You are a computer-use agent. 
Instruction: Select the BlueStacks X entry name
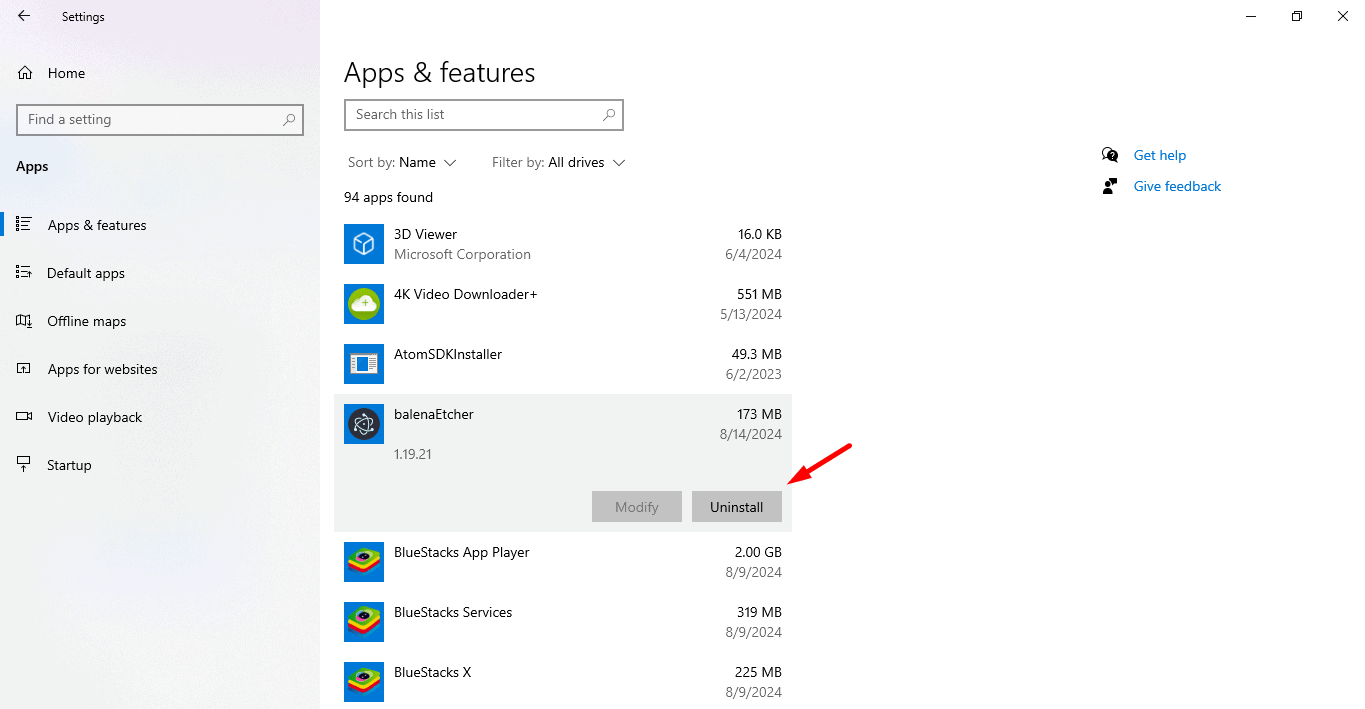coord(432,672)
